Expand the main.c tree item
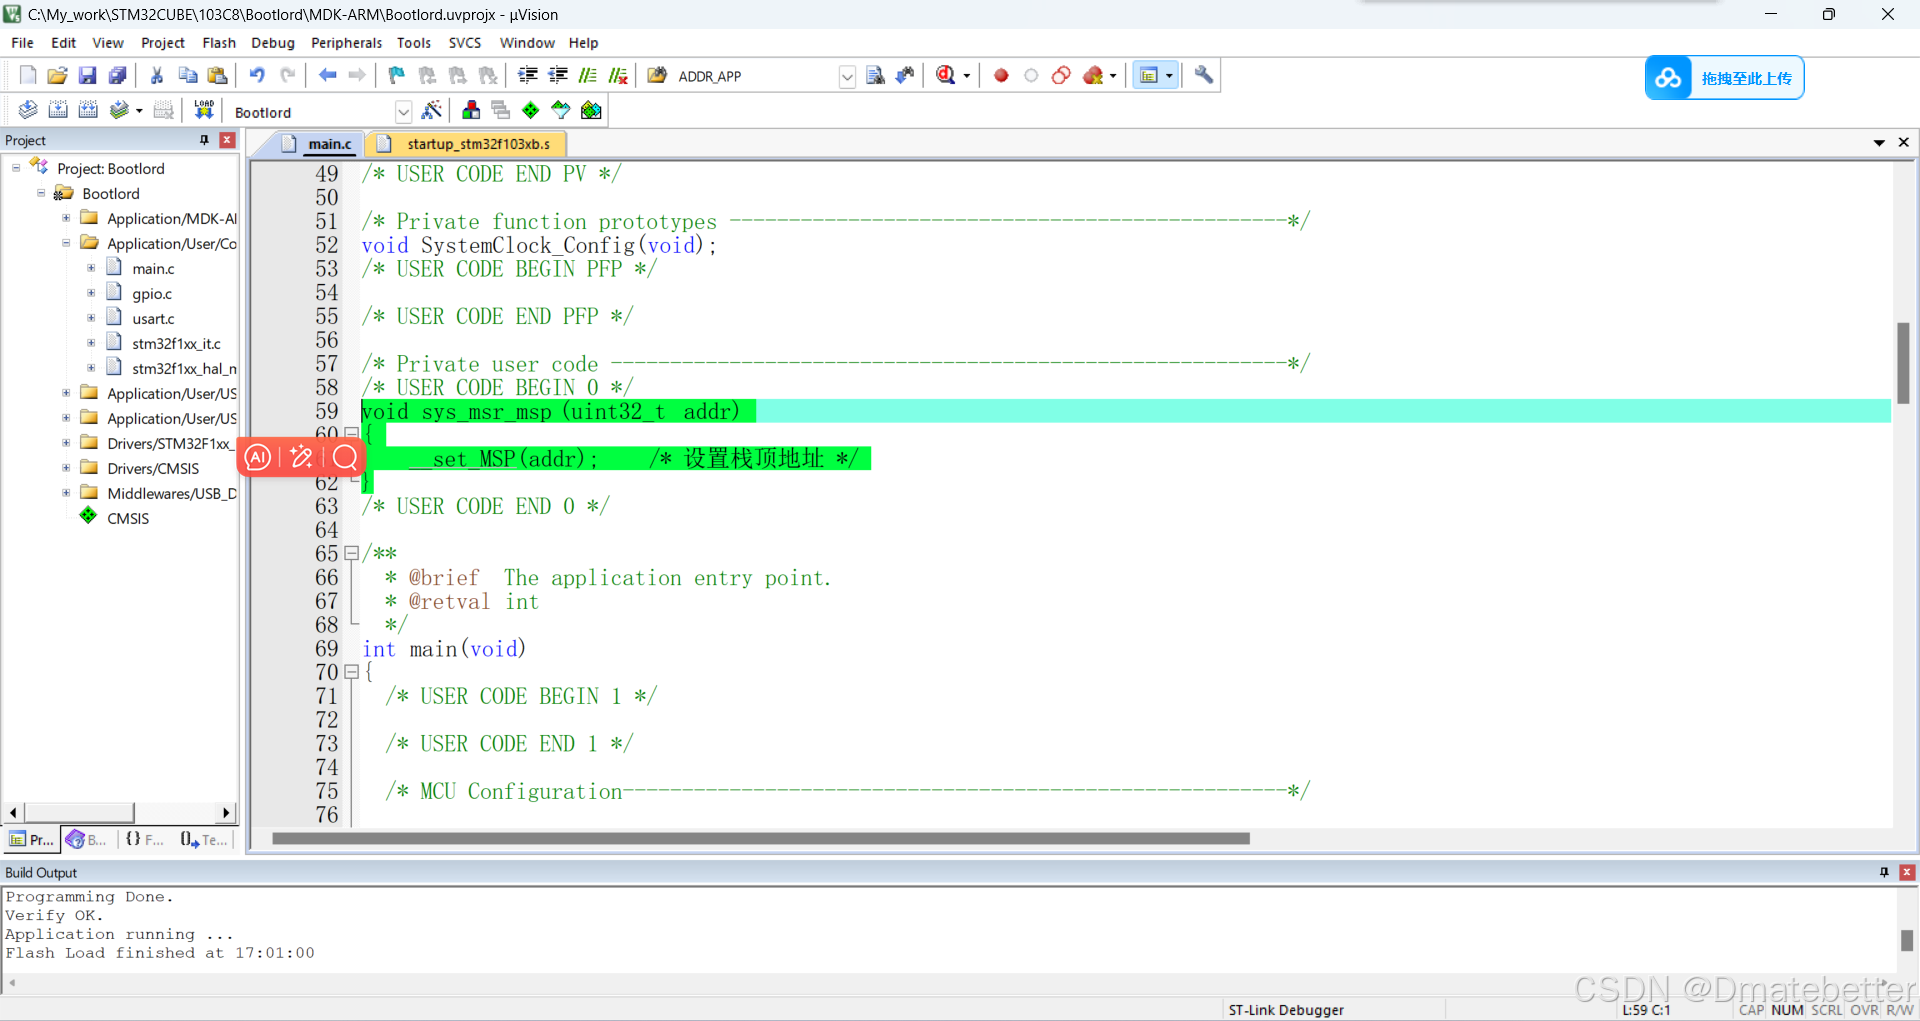 tap(90, 267)
